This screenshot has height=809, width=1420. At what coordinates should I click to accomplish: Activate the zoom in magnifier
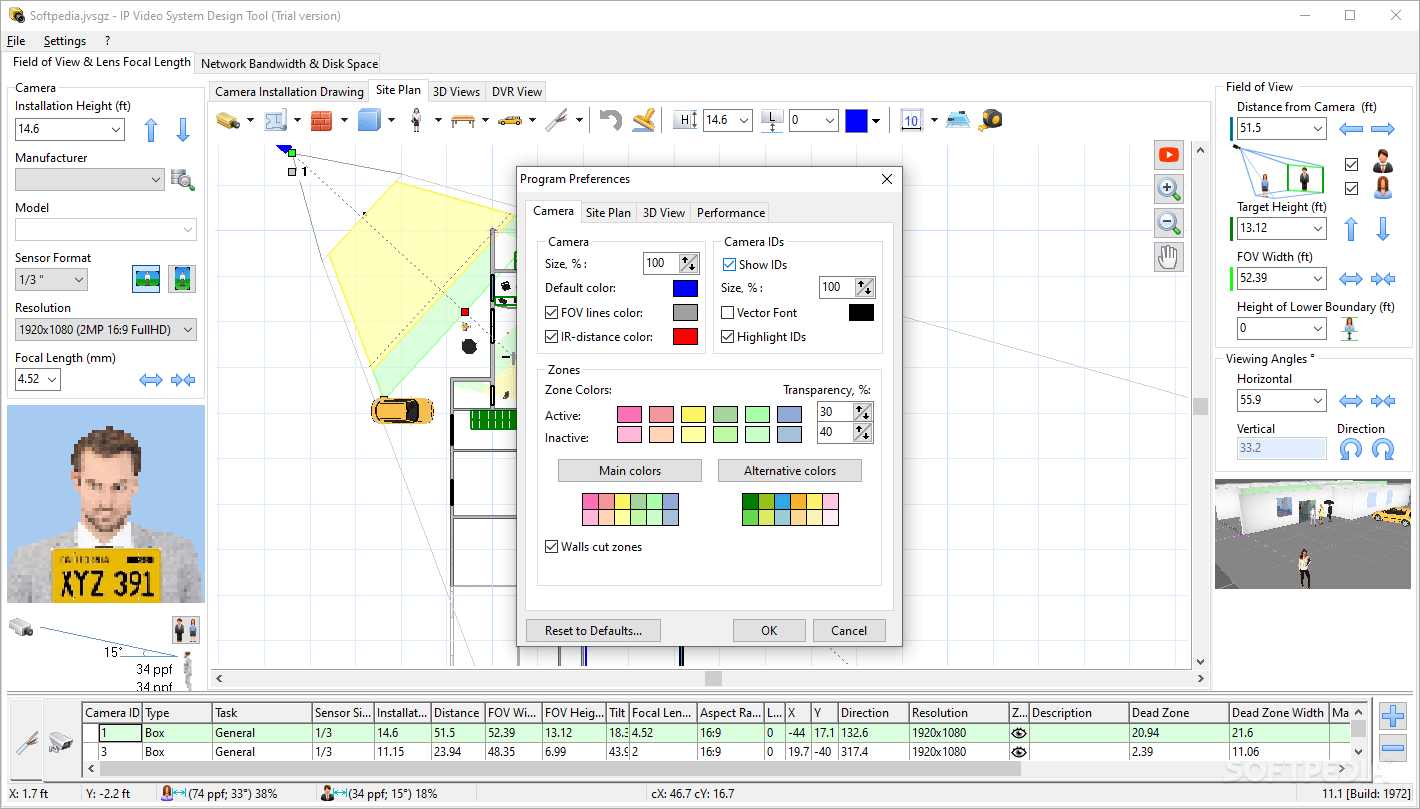point(1168,189)
